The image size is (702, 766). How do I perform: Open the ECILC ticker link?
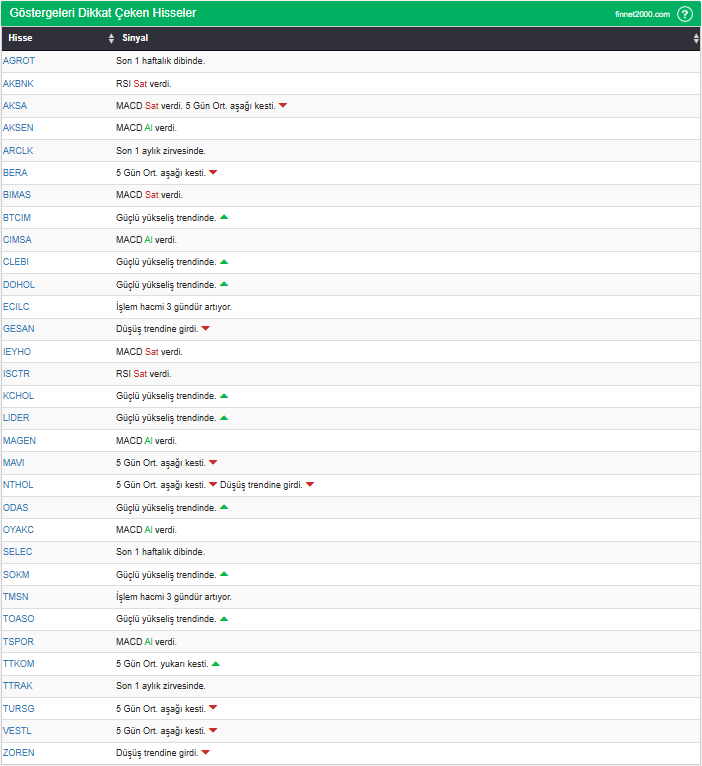click(16, 307)
